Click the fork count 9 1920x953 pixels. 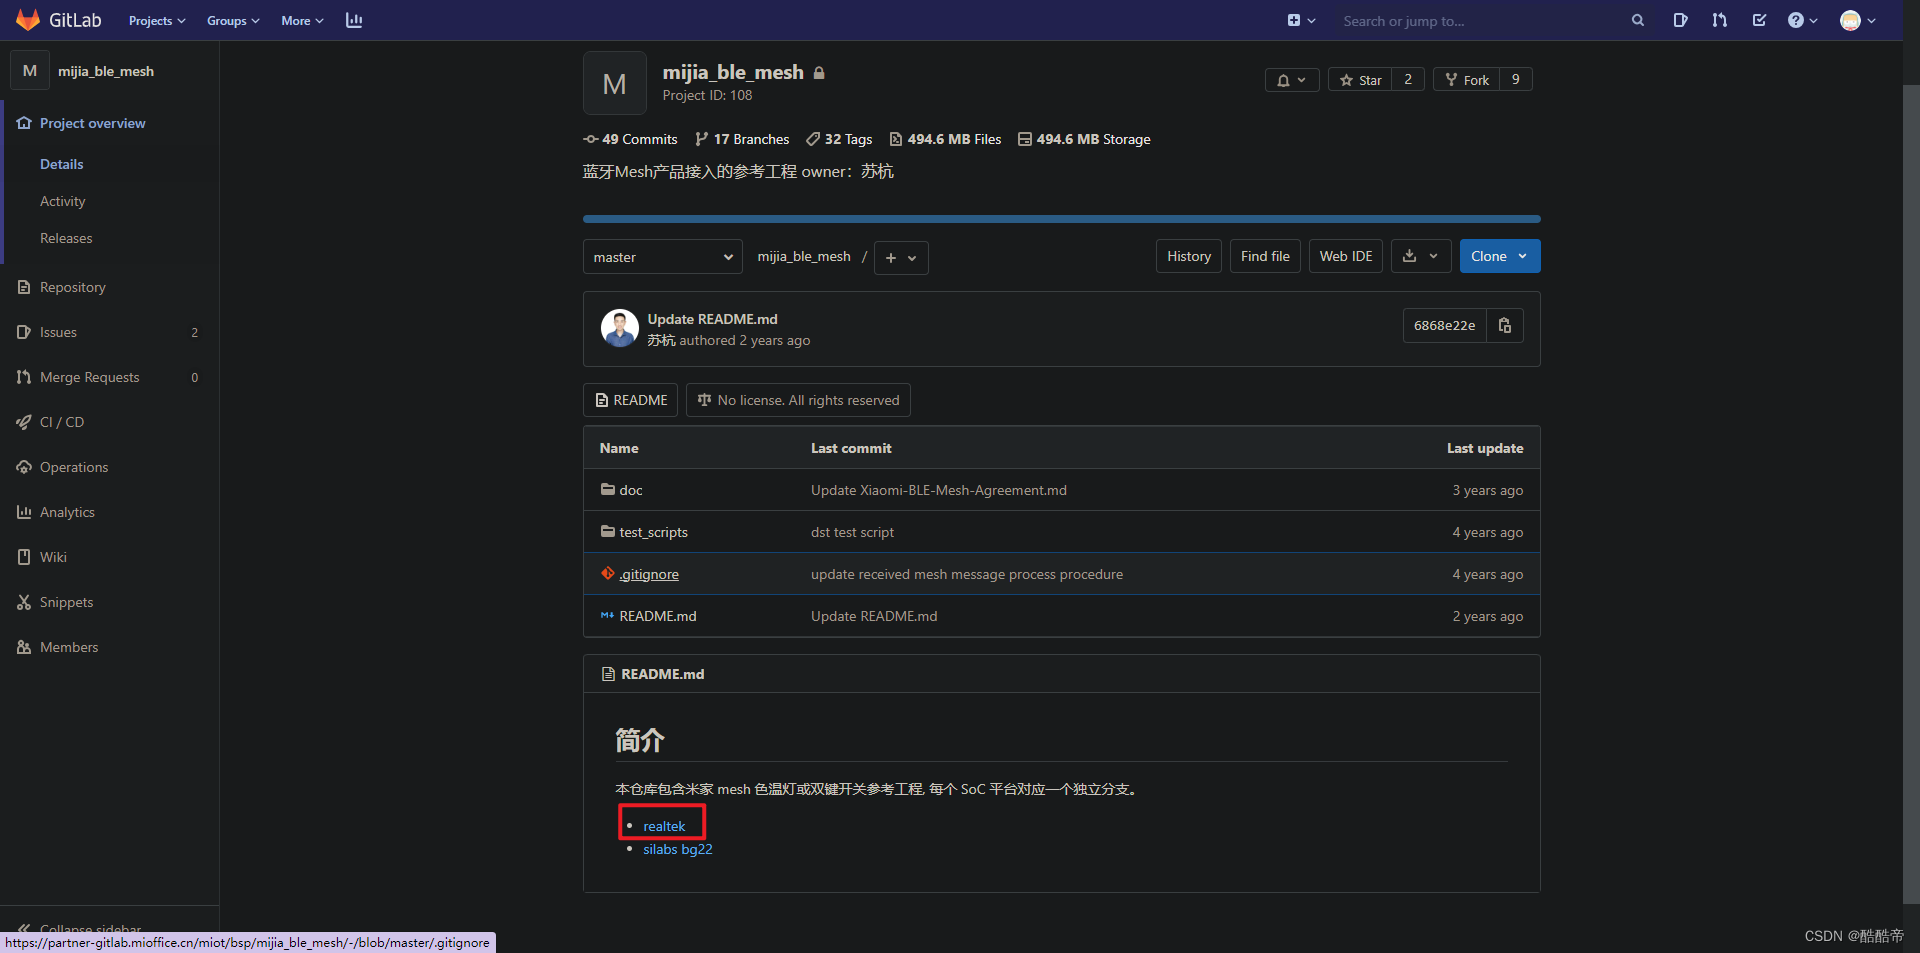click(x=1516, y=80)
